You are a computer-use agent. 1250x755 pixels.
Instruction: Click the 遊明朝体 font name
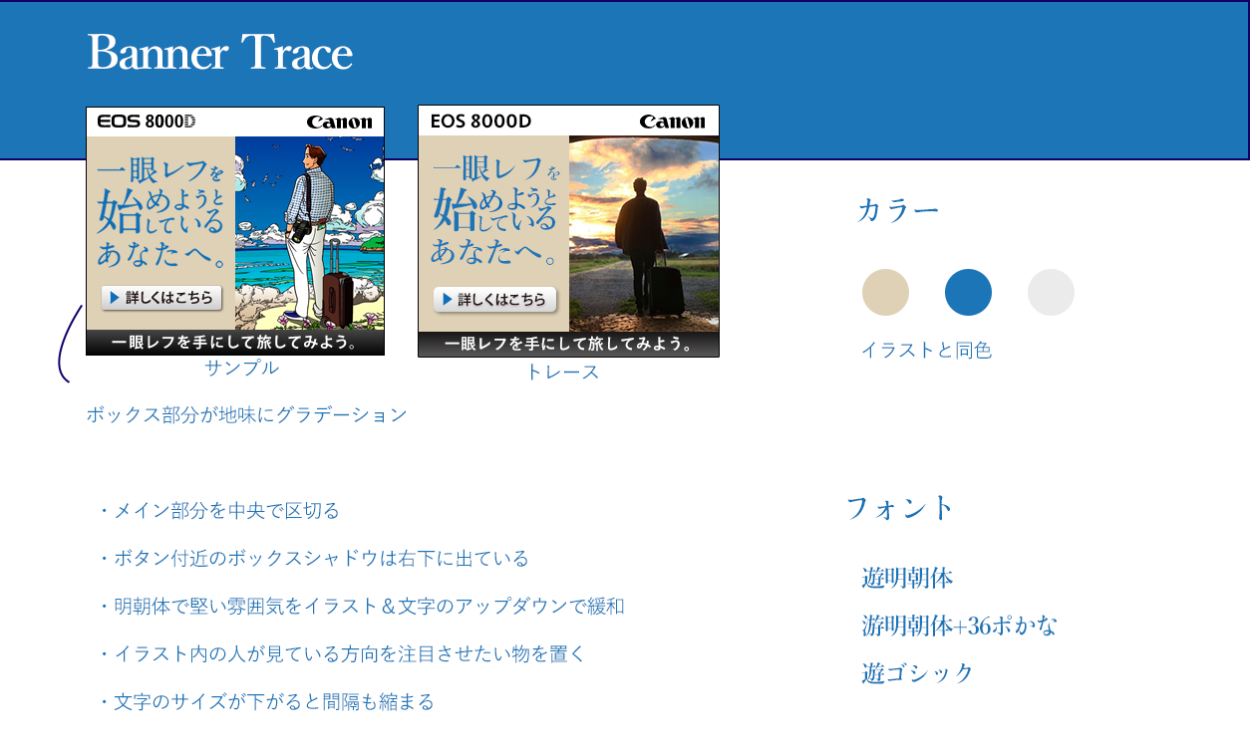coord(907,578)
